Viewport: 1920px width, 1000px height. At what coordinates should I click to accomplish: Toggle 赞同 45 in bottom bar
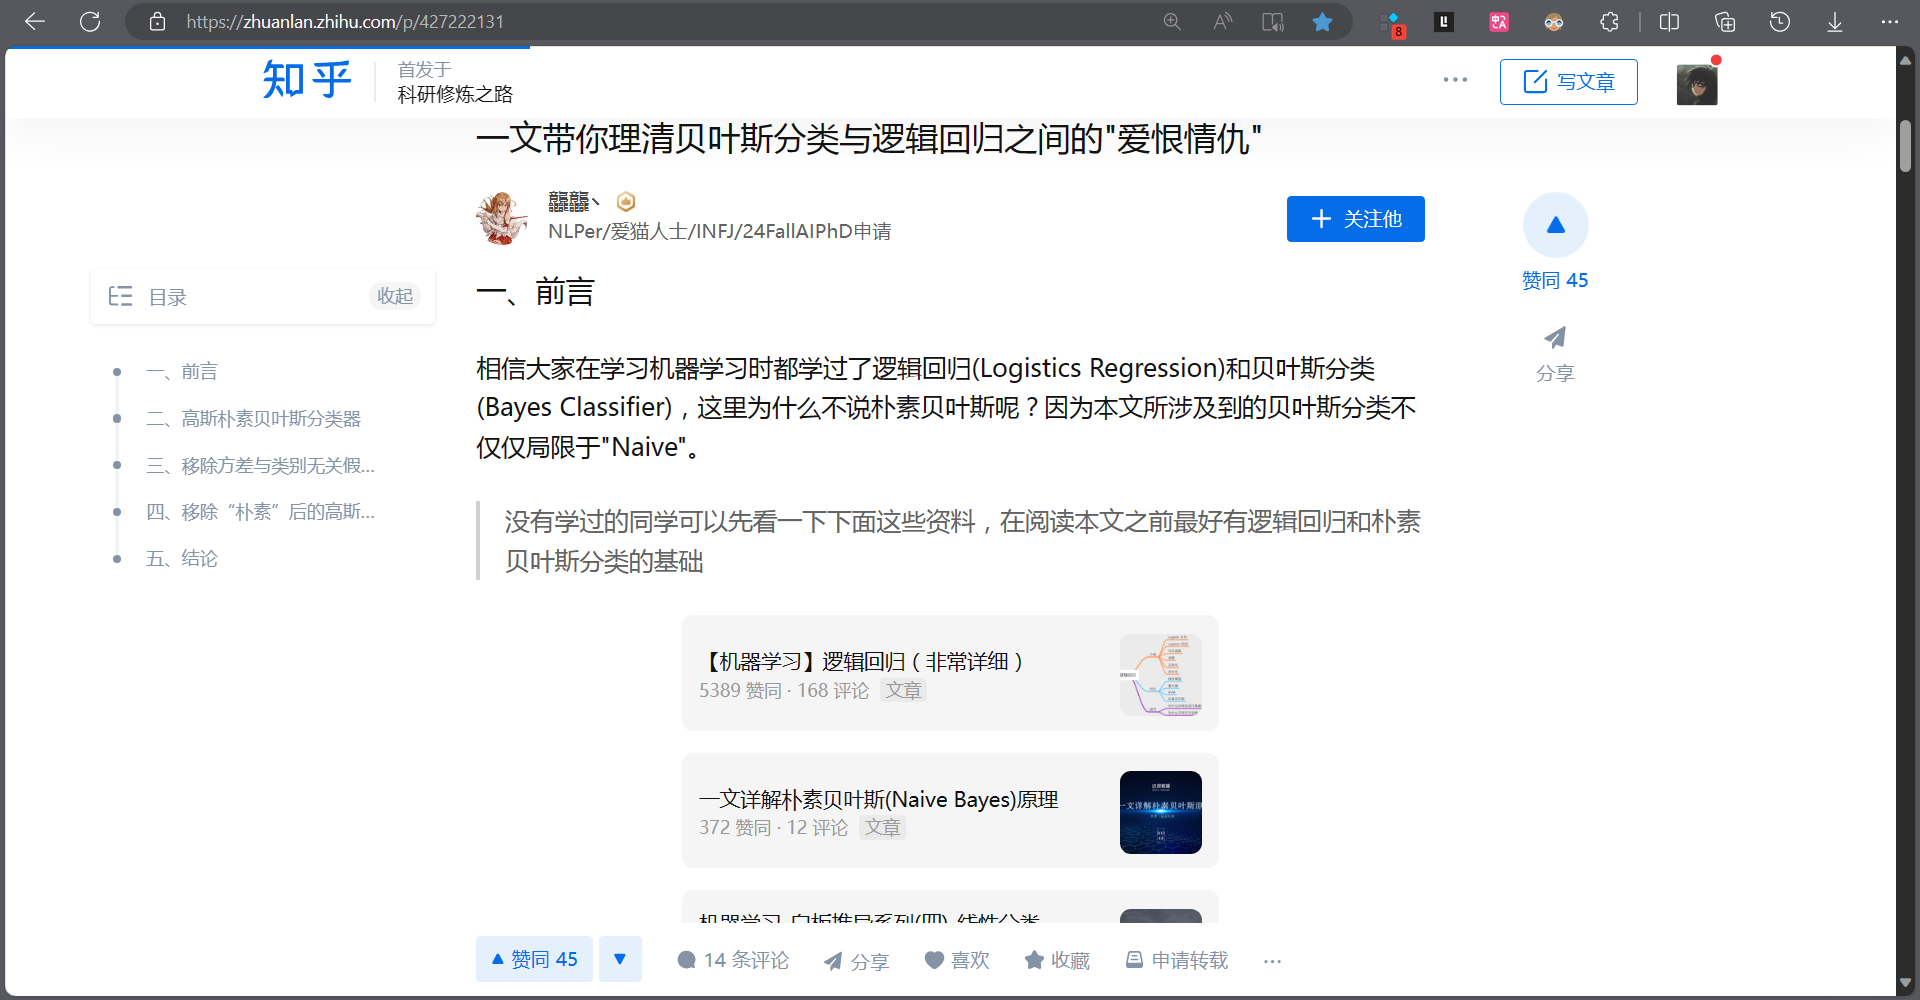(534, 959)
